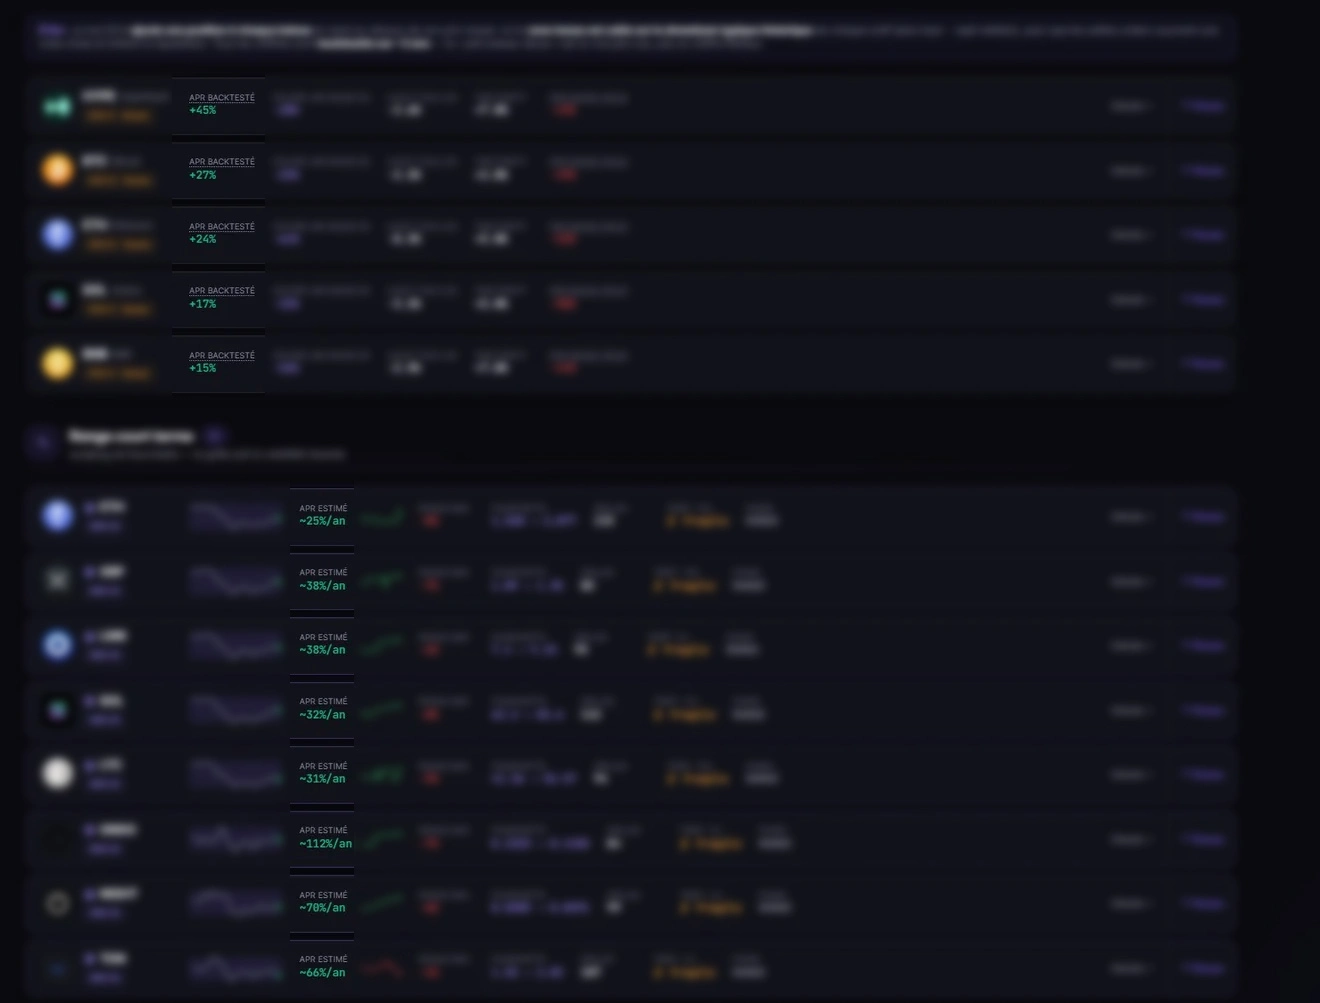Click the APR BACKTESTÉ label above +15%
The image size is (1320, 1003).
(x=222, y=355)
